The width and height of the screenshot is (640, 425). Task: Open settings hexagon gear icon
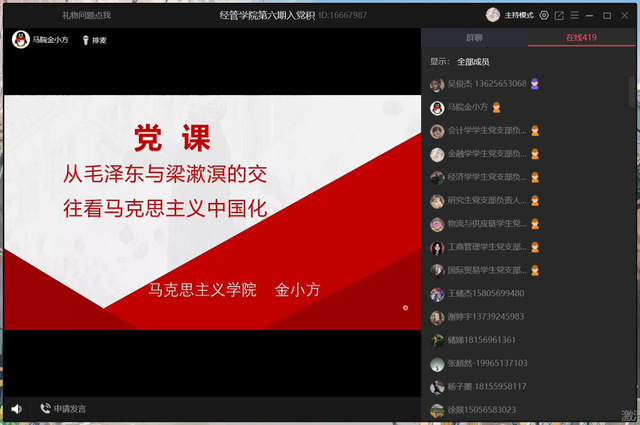coord(543,15)
